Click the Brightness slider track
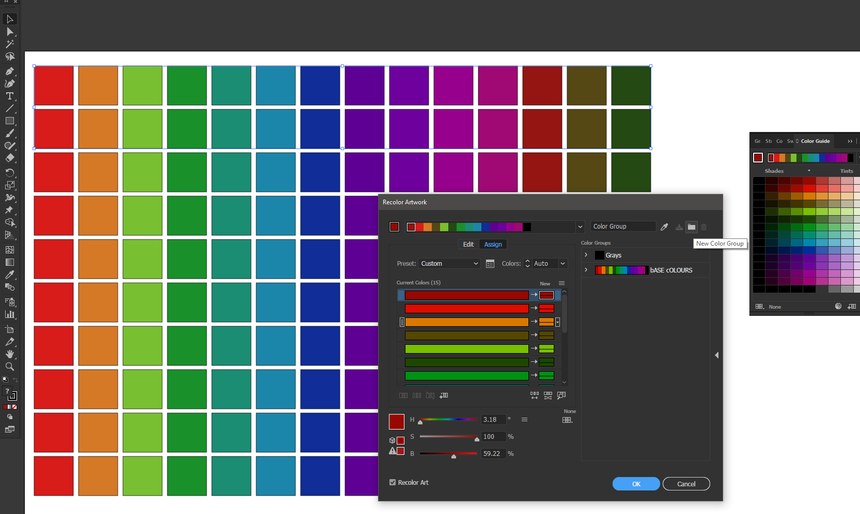The height and width of the screenshot is (514, 860). coord(462,454)
